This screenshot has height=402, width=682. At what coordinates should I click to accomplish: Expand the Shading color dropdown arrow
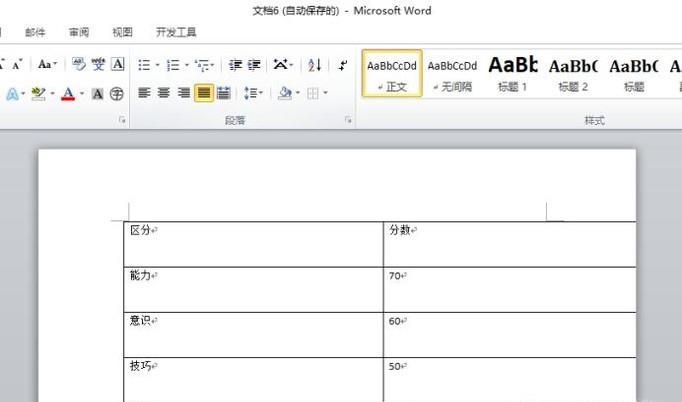pos(298,93)
